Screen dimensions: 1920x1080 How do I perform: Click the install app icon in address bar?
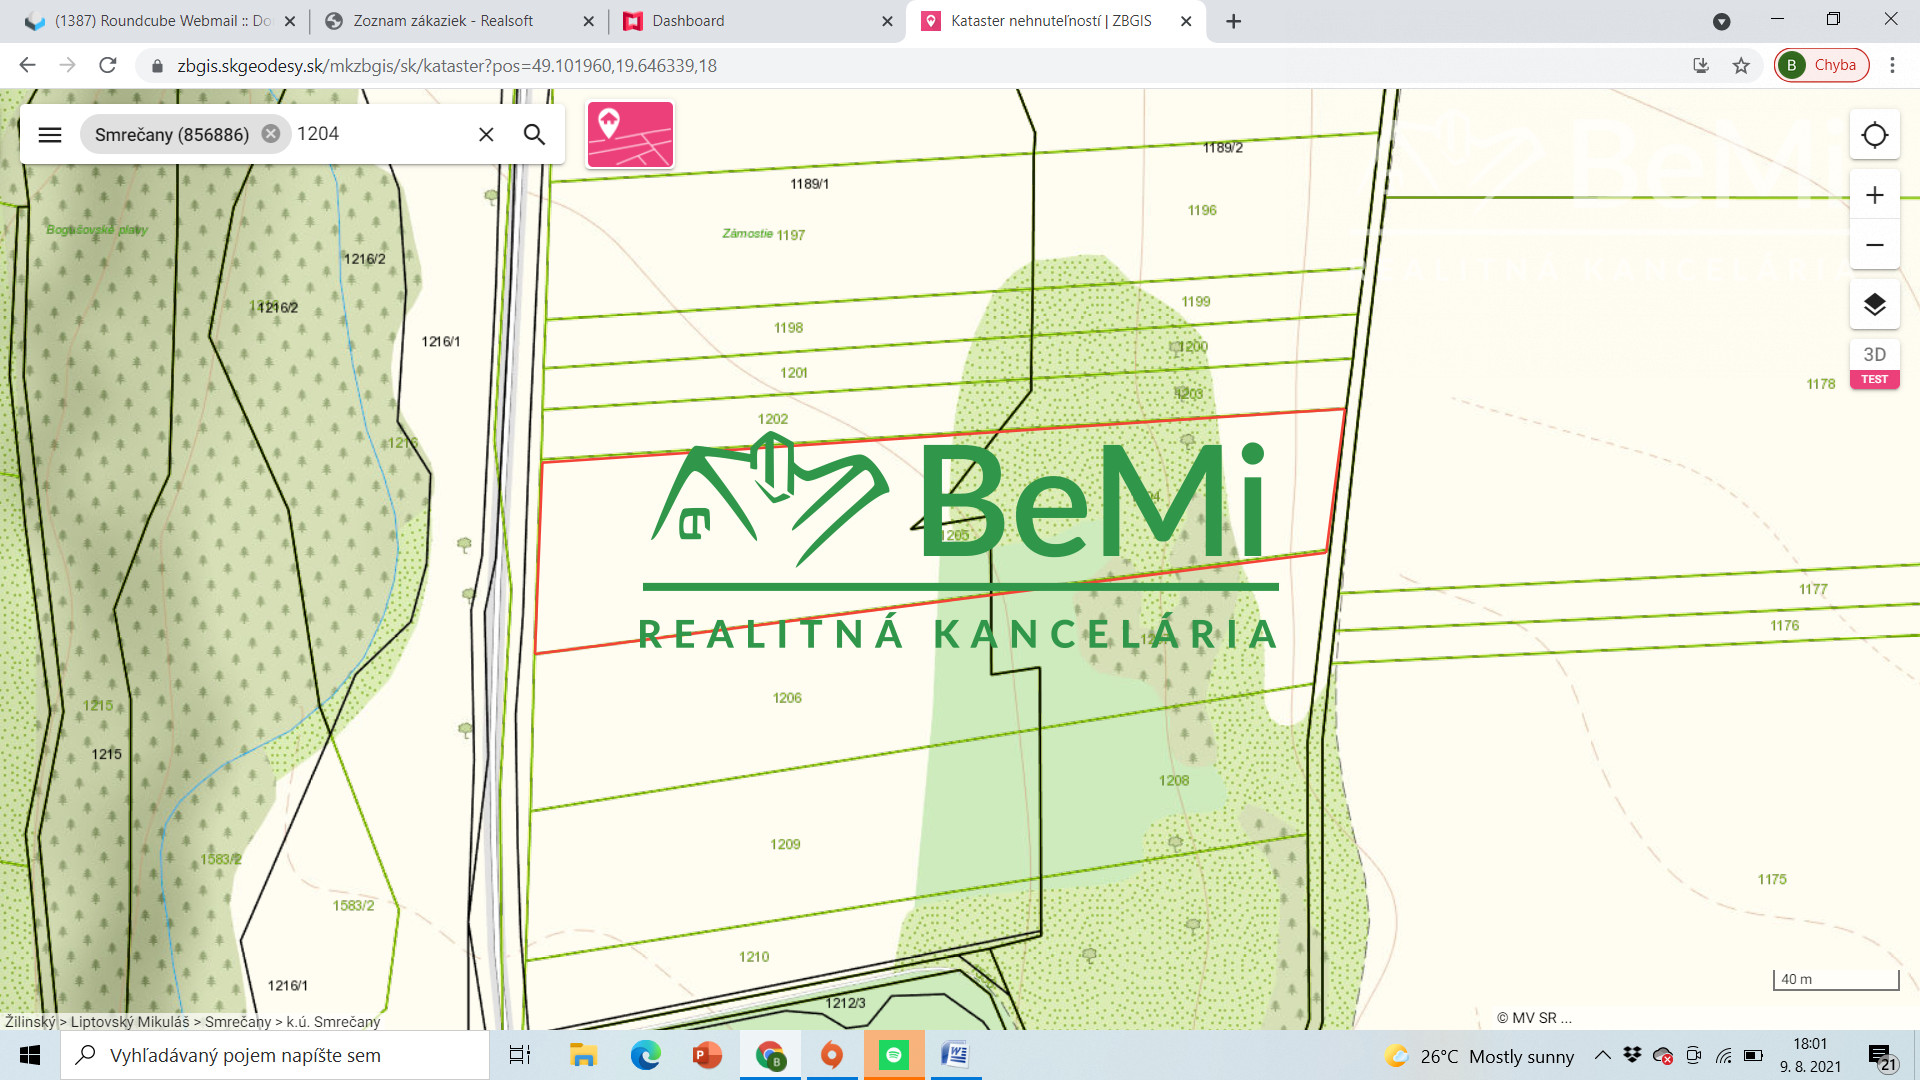coord(1701,65)
